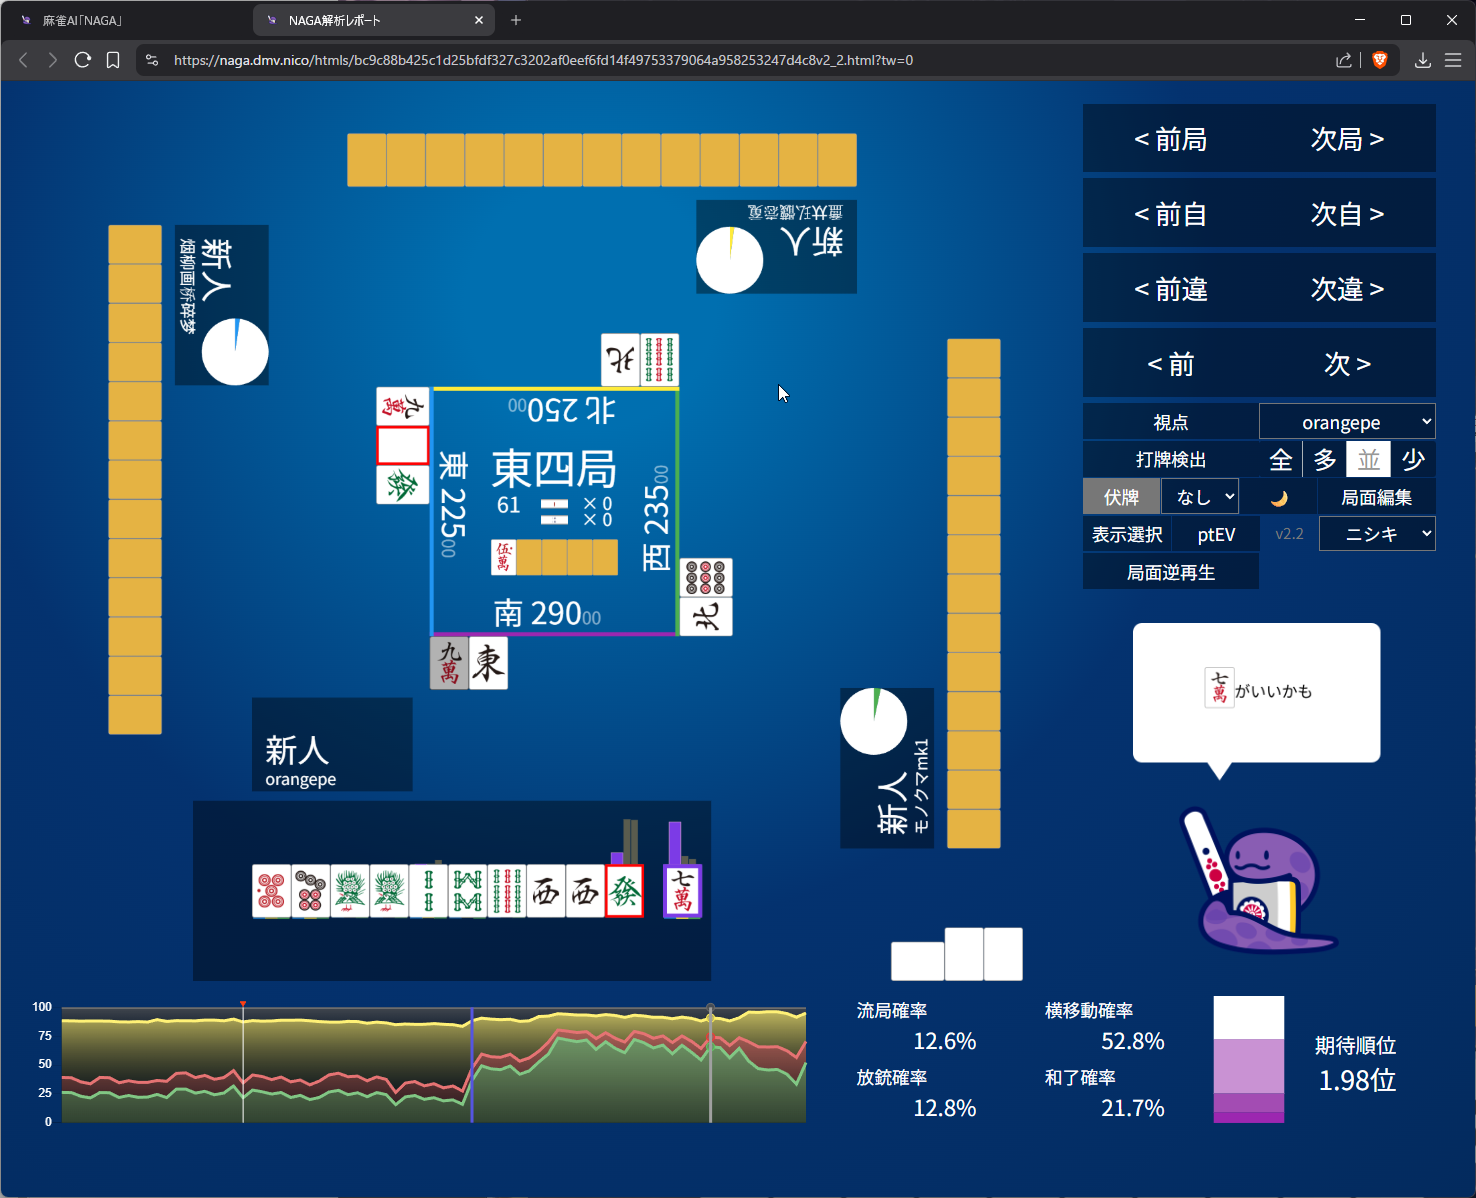Click the purple snake NAGA mascot
Screen dimensions: 1476x1198
[x=1262, y=885]
